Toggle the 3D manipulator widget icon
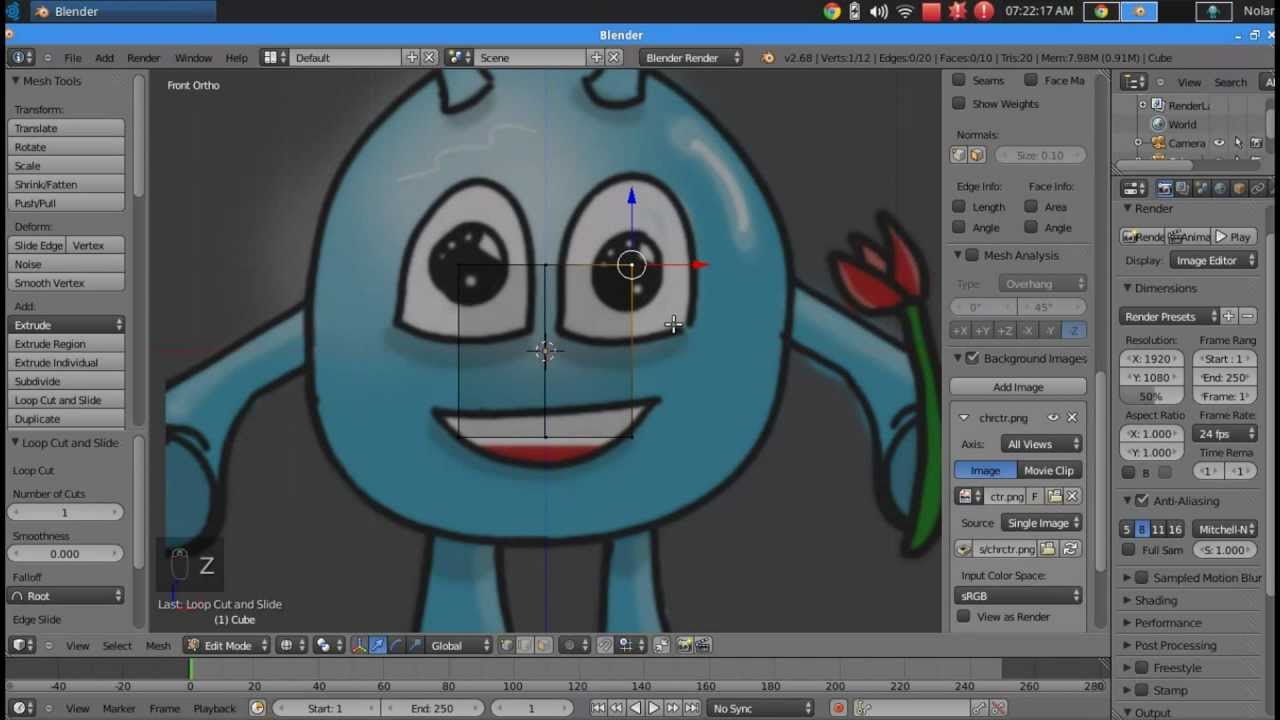 click(x=360, y=645)
